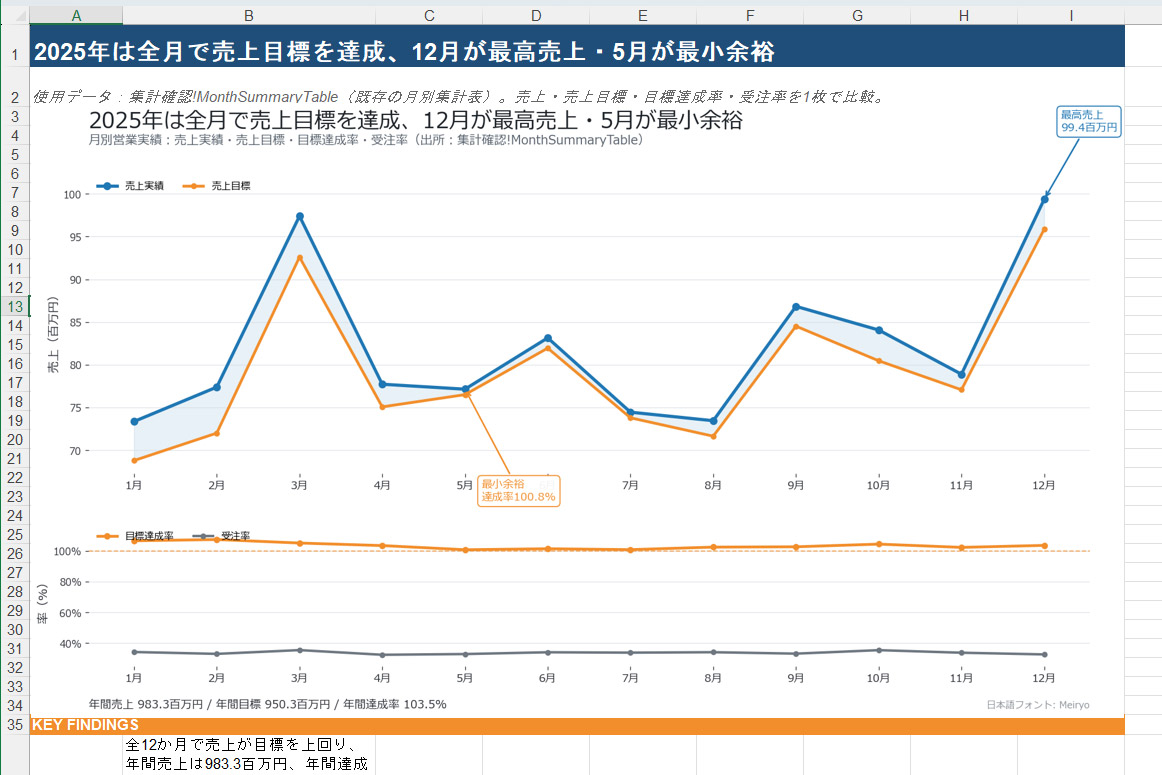
Task: Click the 売上目標 legend marker
Action: pos(194,186)
